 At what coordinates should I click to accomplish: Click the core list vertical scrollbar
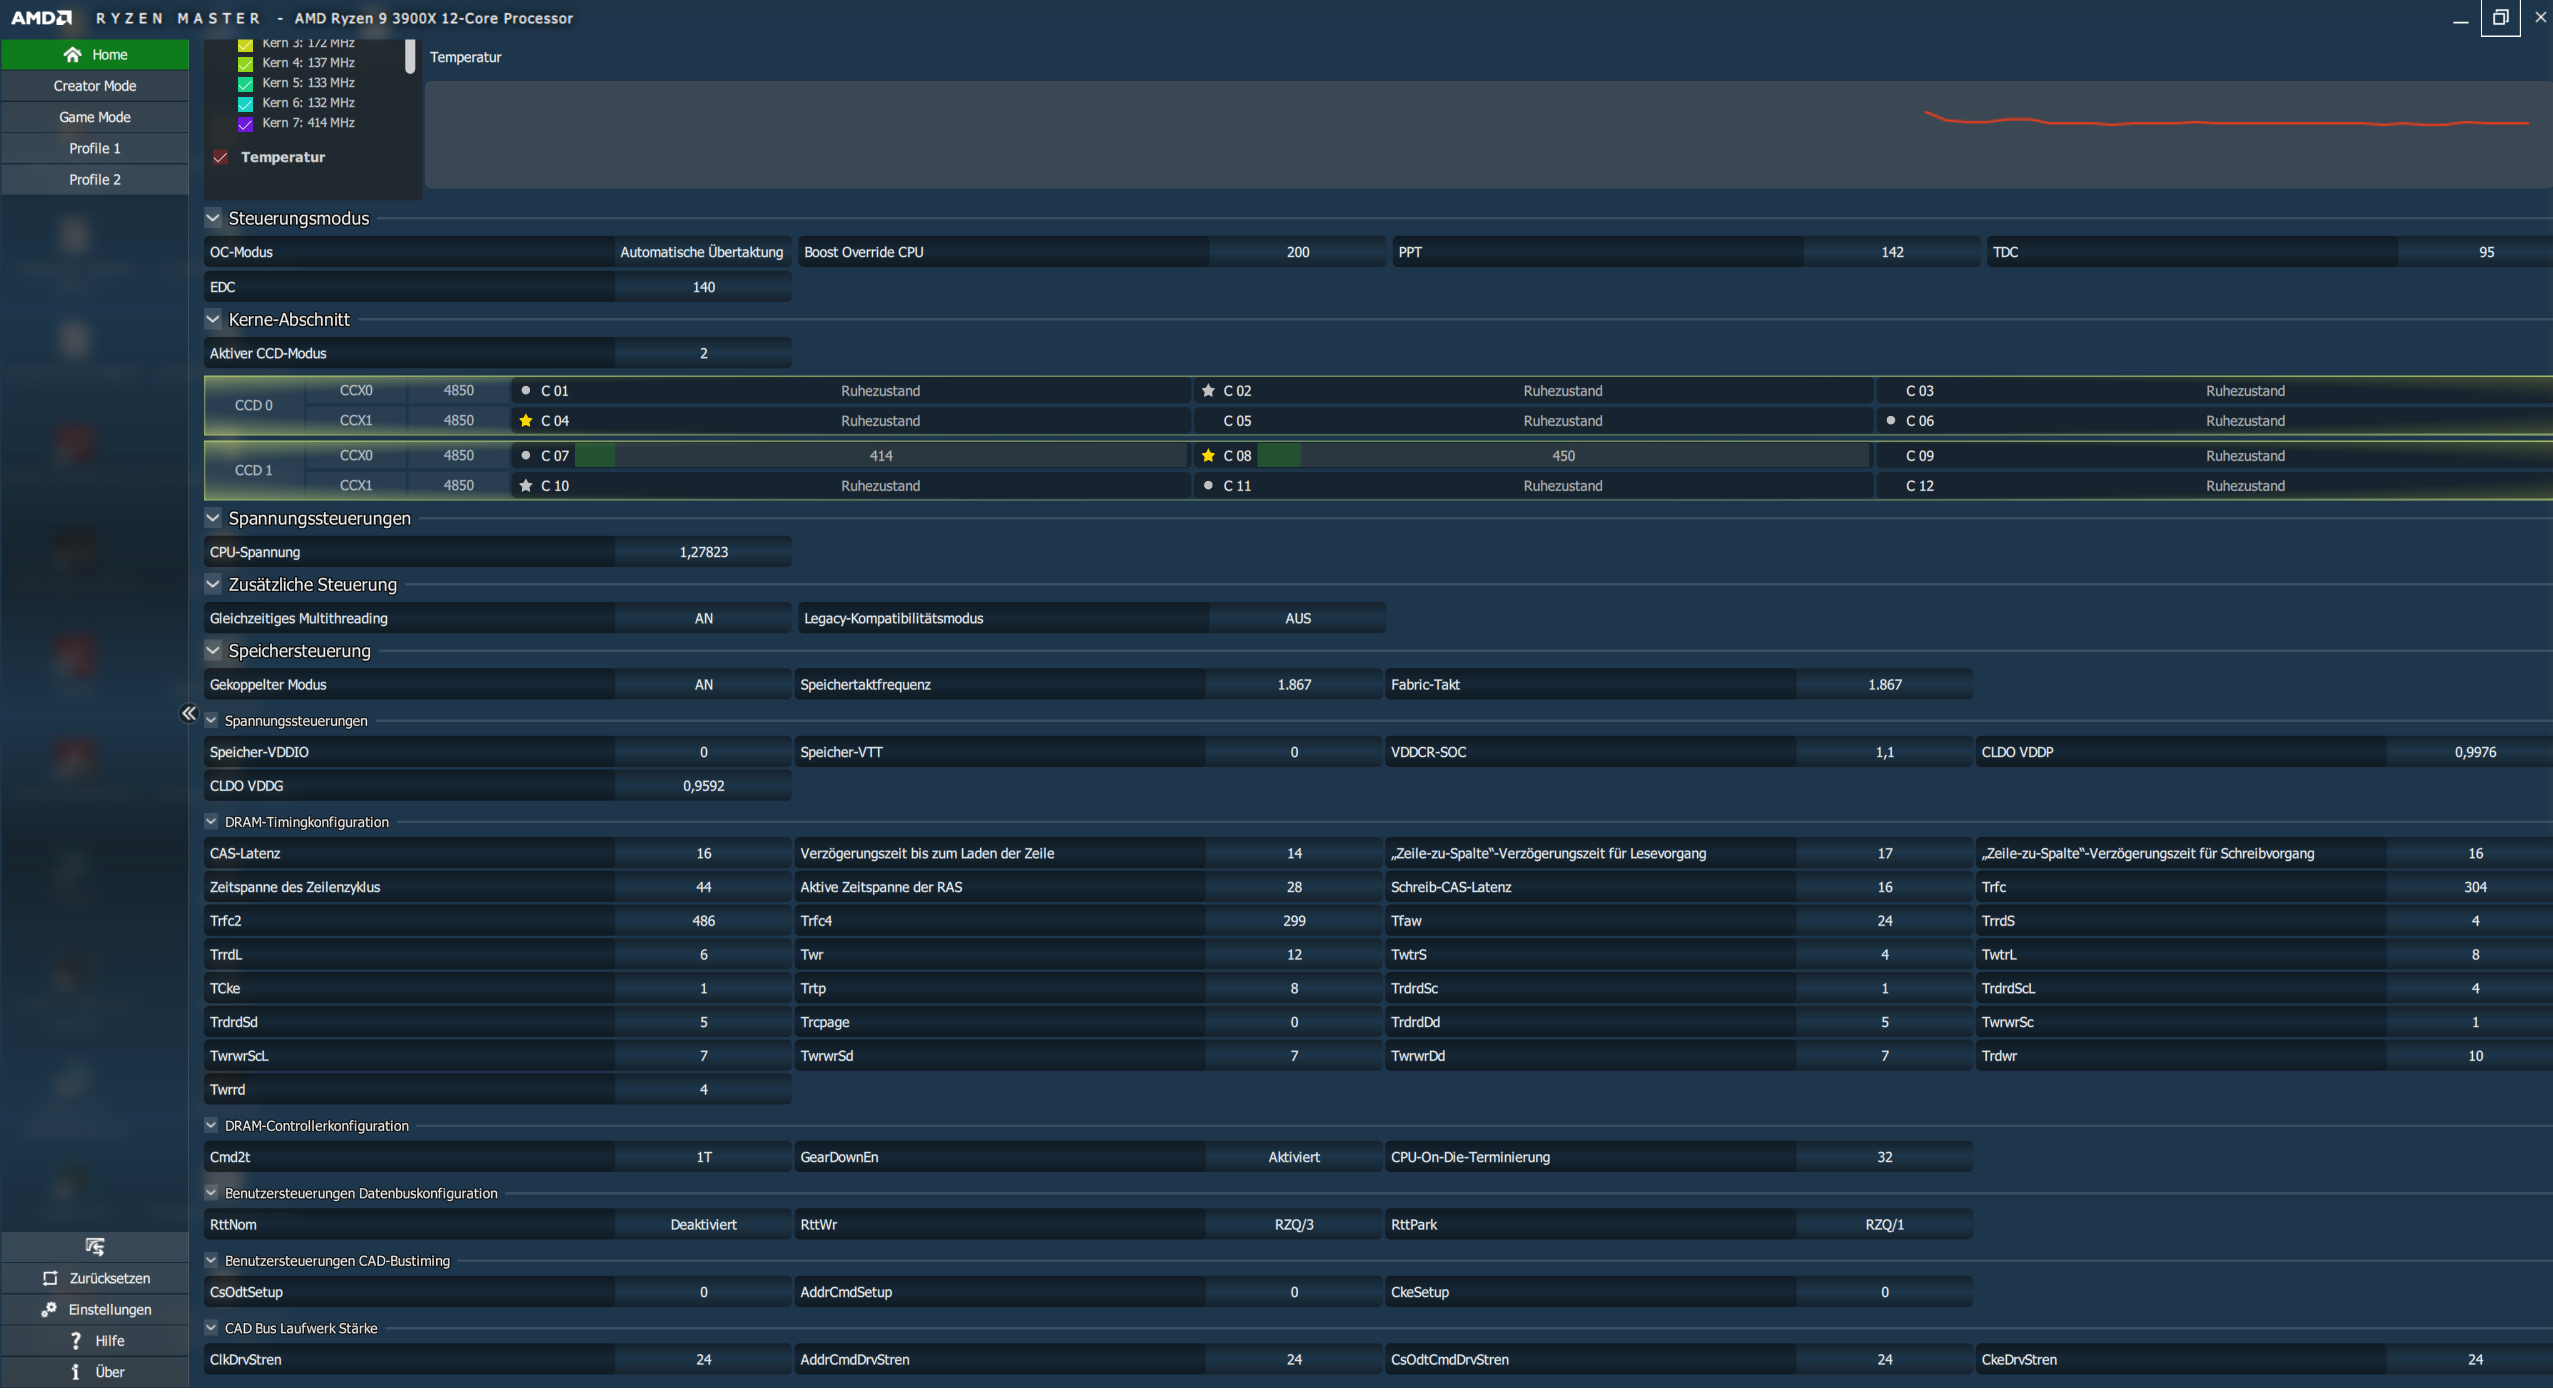point(410,57)
